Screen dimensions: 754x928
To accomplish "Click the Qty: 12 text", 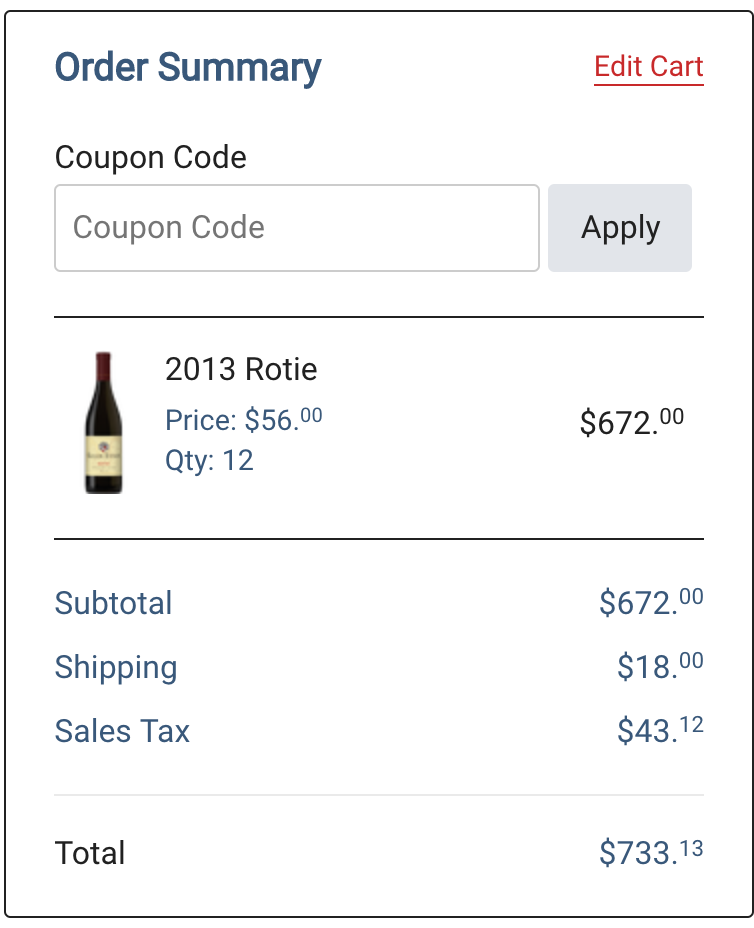I will click(x=209, y=460).
